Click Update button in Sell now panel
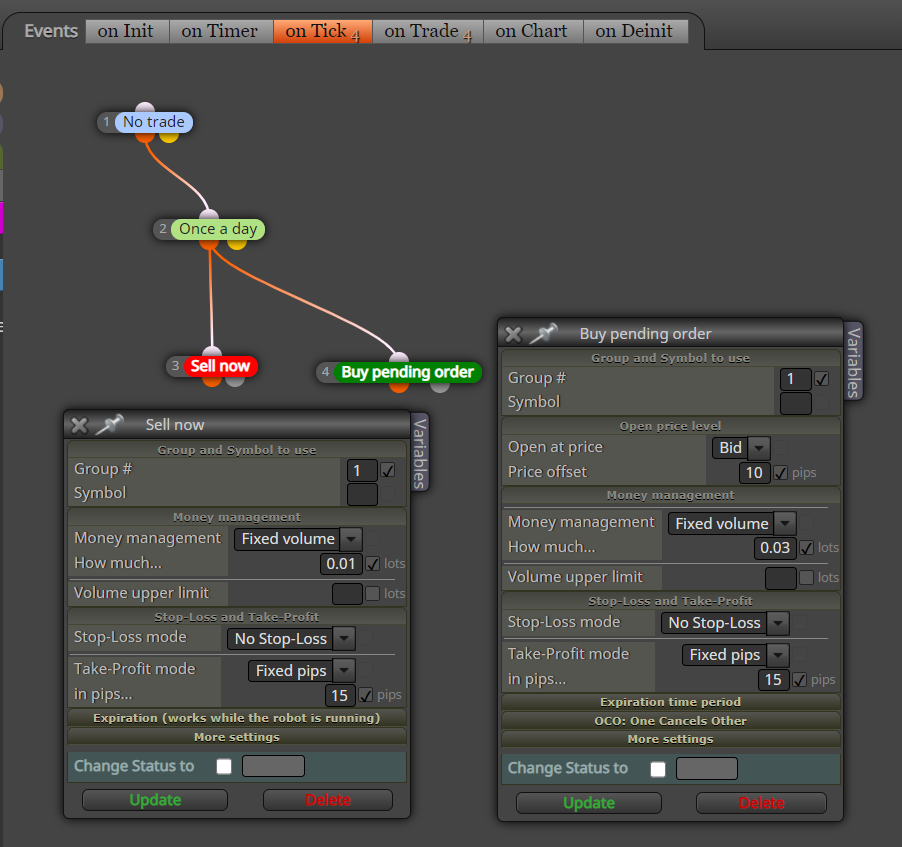Image resolution: width=902 pixels, height=847 pixels. point(155,800)
